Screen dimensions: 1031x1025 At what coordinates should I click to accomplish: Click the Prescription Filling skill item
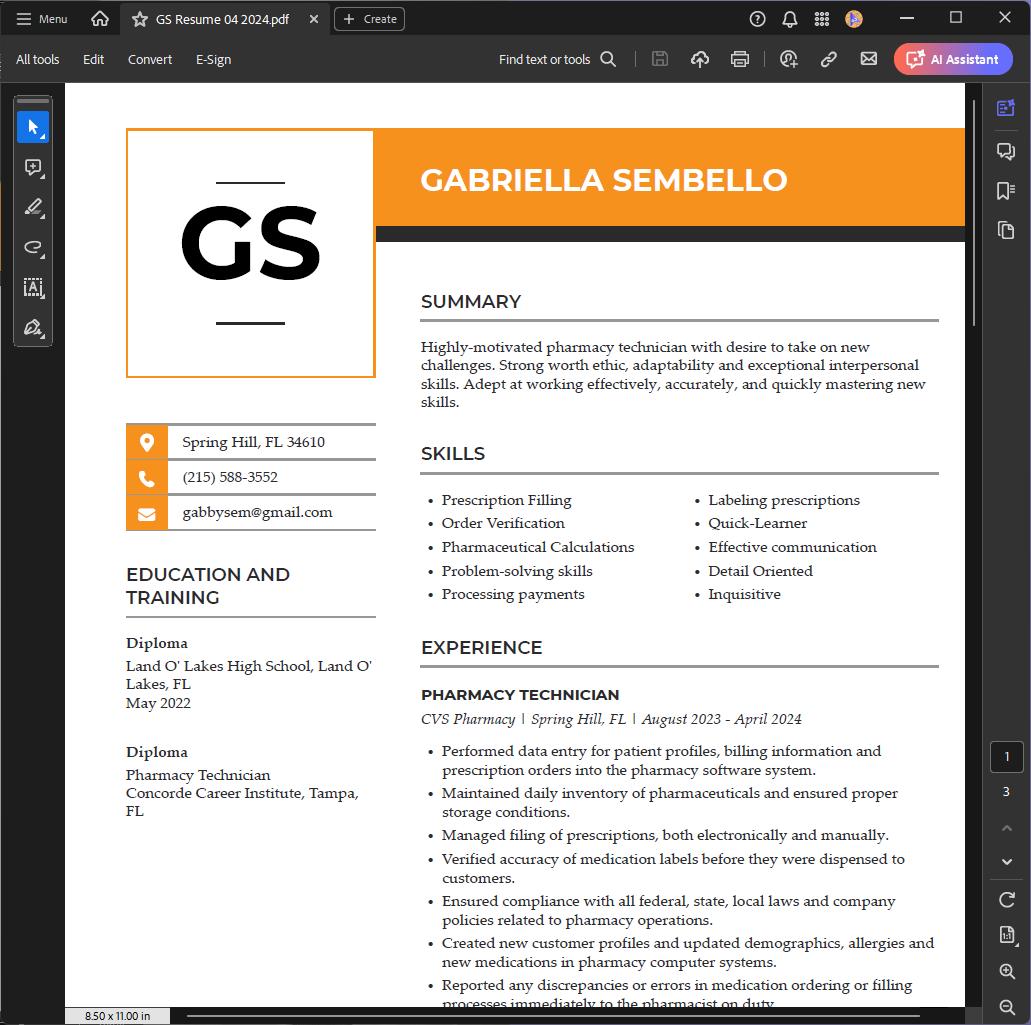coord(506,500)
